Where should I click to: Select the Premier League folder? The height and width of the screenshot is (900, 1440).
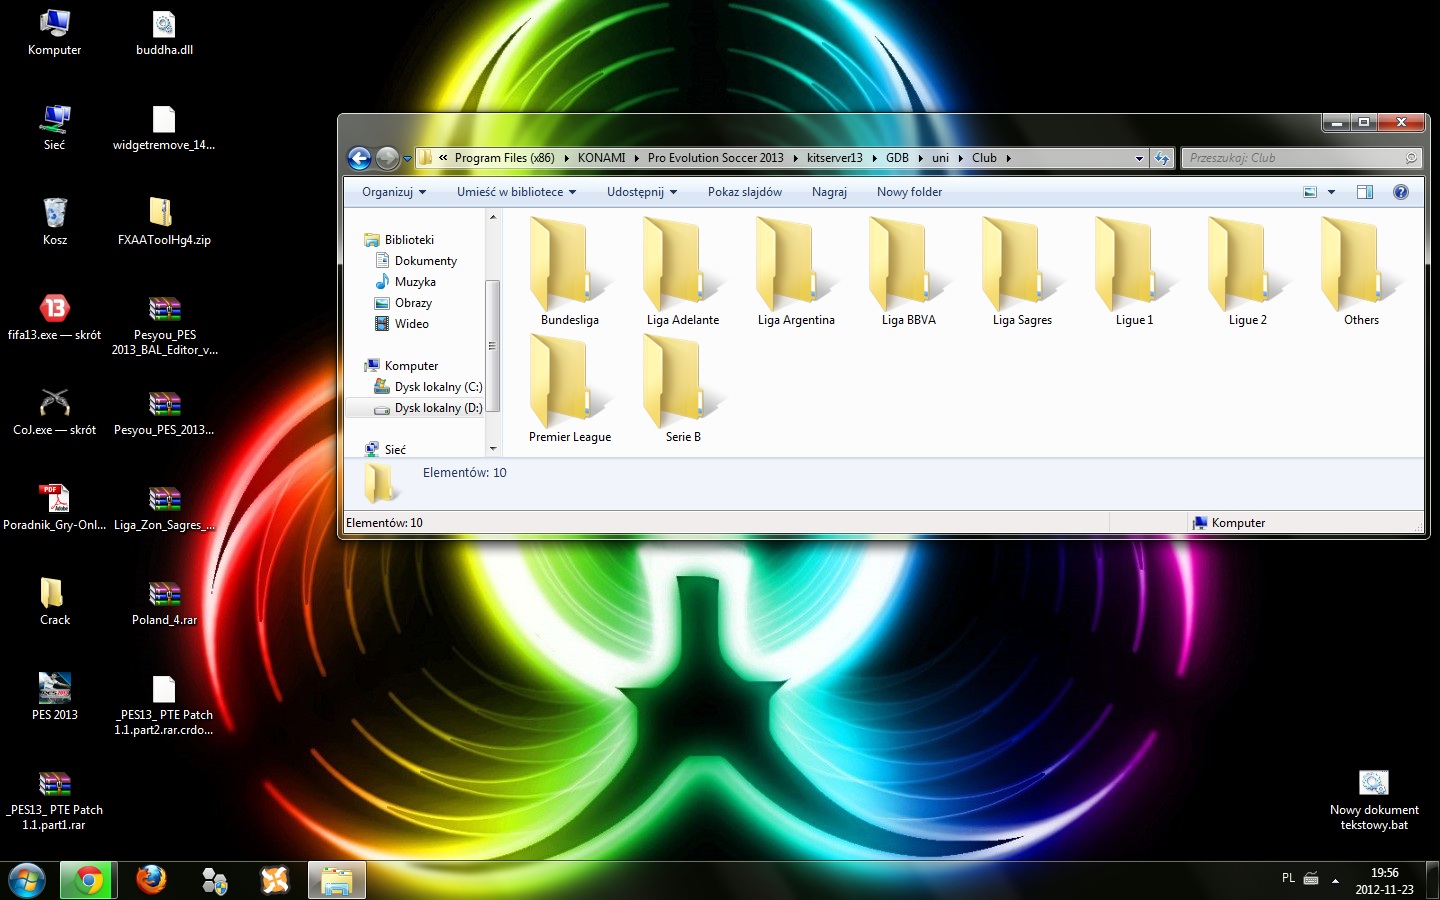pos(570,389)
